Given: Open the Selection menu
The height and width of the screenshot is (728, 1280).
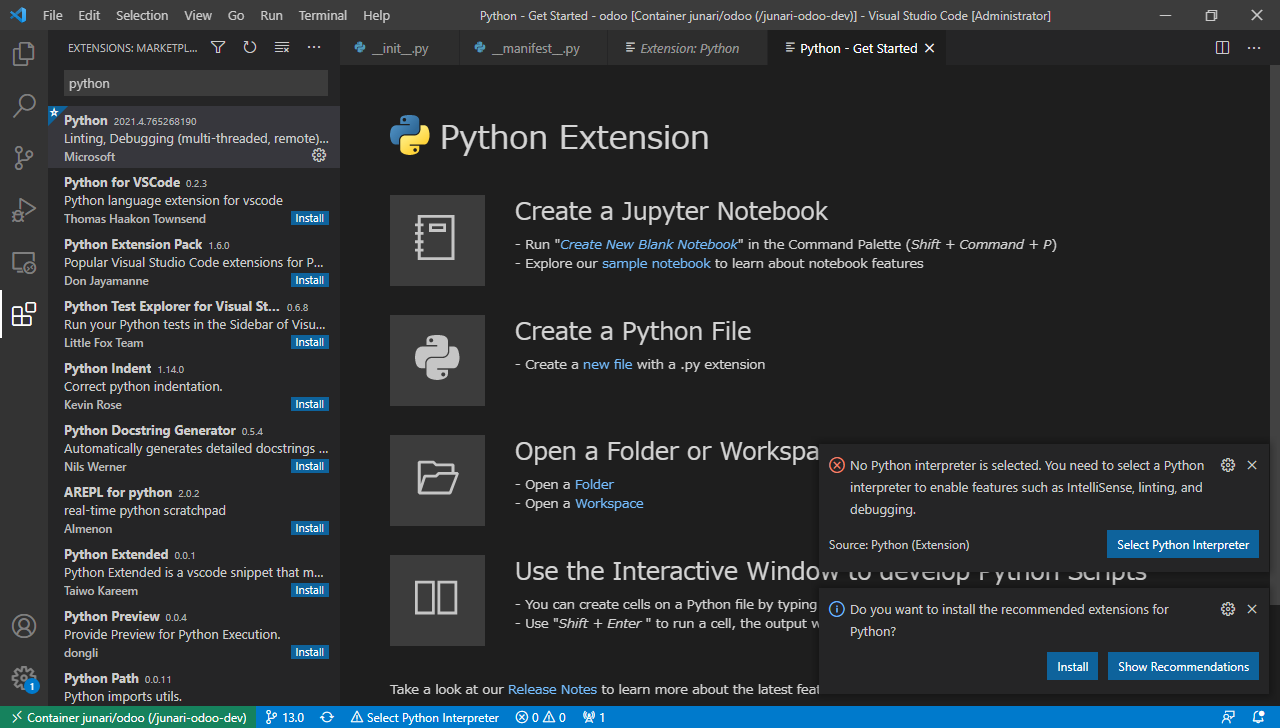Looking at the screenshot, I should click(x=142, y=15).
